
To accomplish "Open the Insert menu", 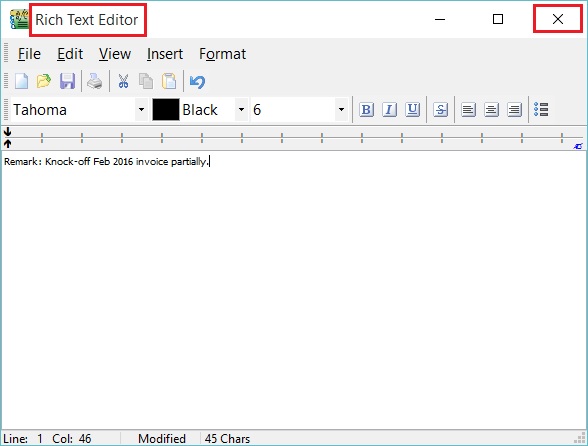I will [x=165, y=54].
